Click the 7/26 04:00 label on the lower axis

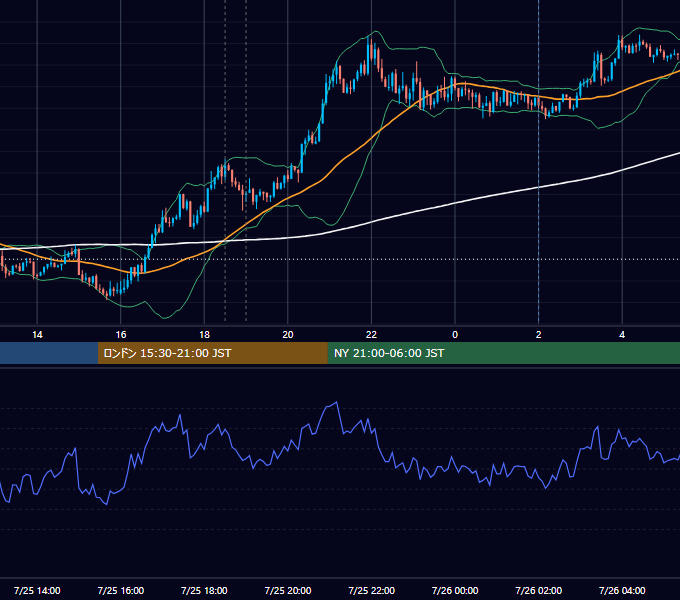(x=622, y=590)
